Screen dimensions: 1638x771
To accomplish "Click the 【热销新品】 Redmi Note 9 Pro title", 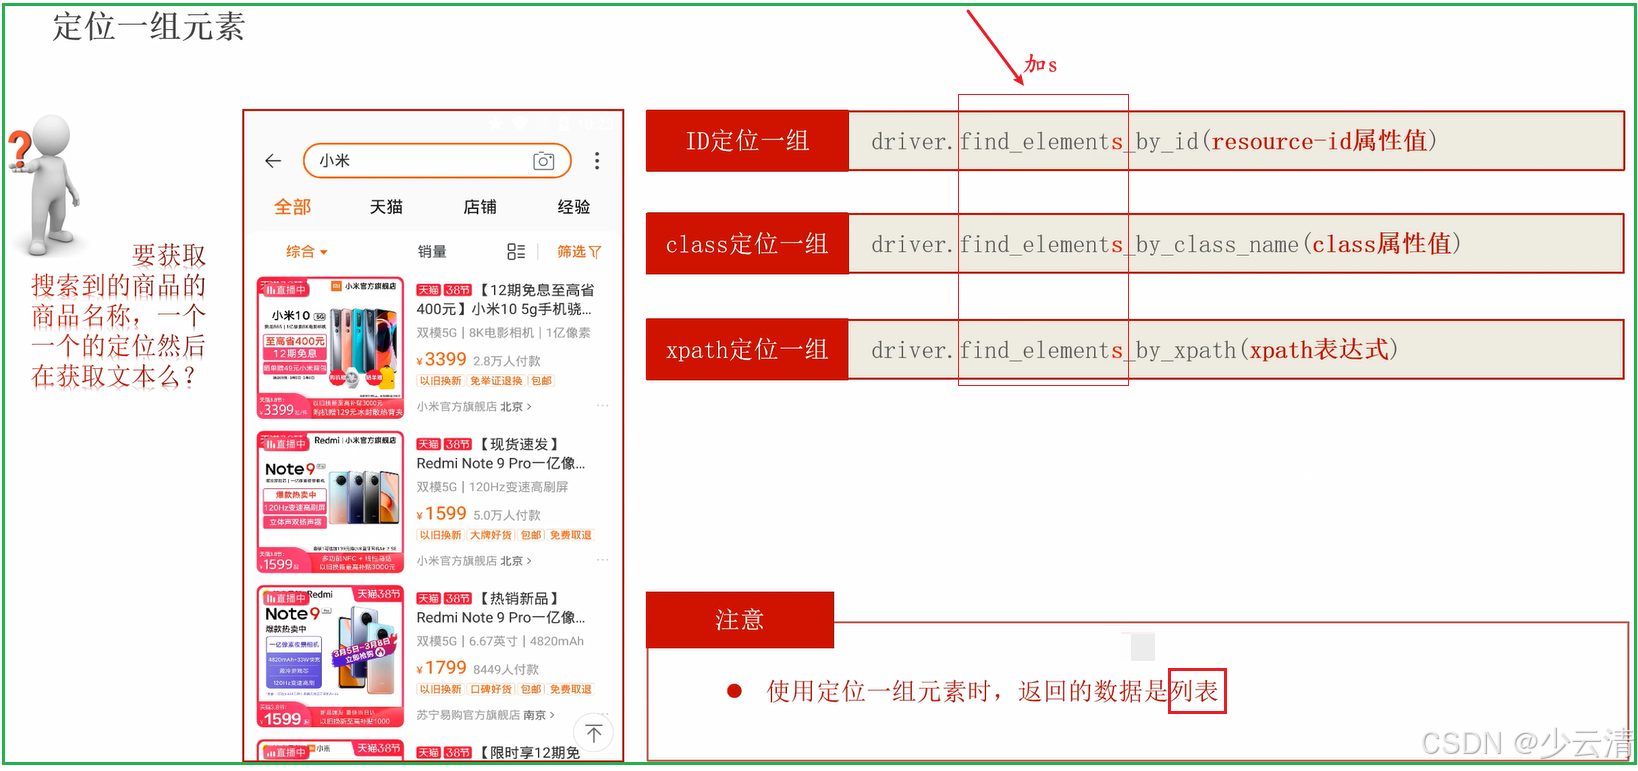I will [x=501, y=607].
